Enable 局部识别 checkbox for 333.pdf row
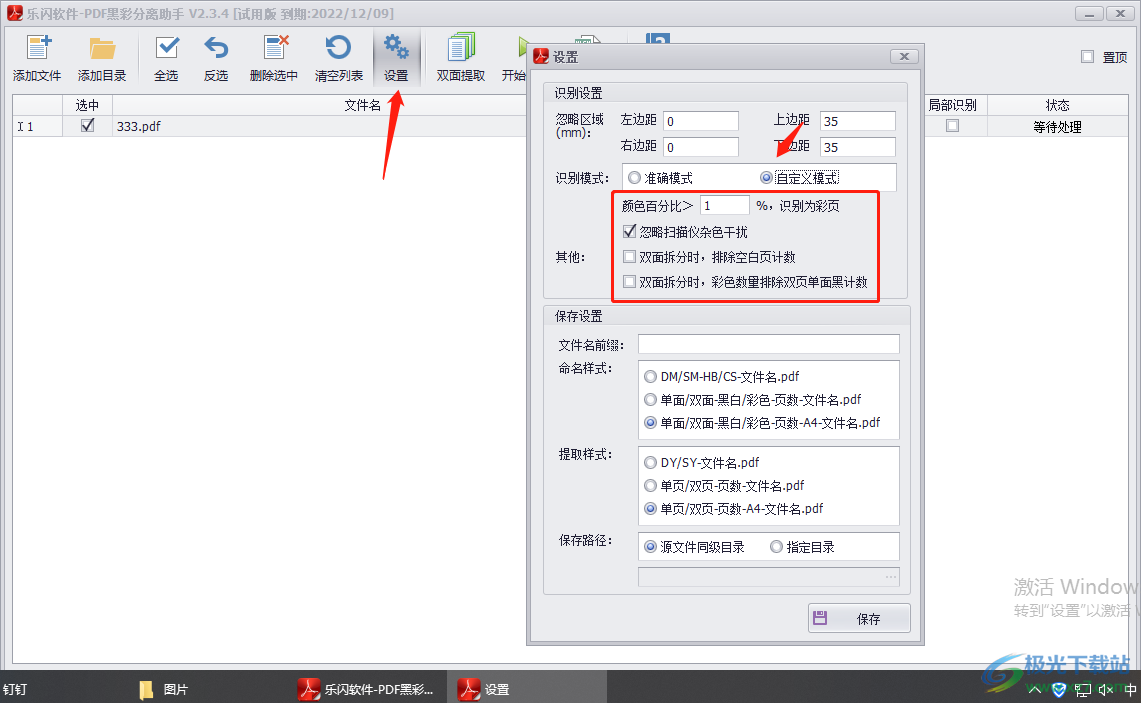The height and width of the screenshot is (703, 1141). (x=952, y=126)
